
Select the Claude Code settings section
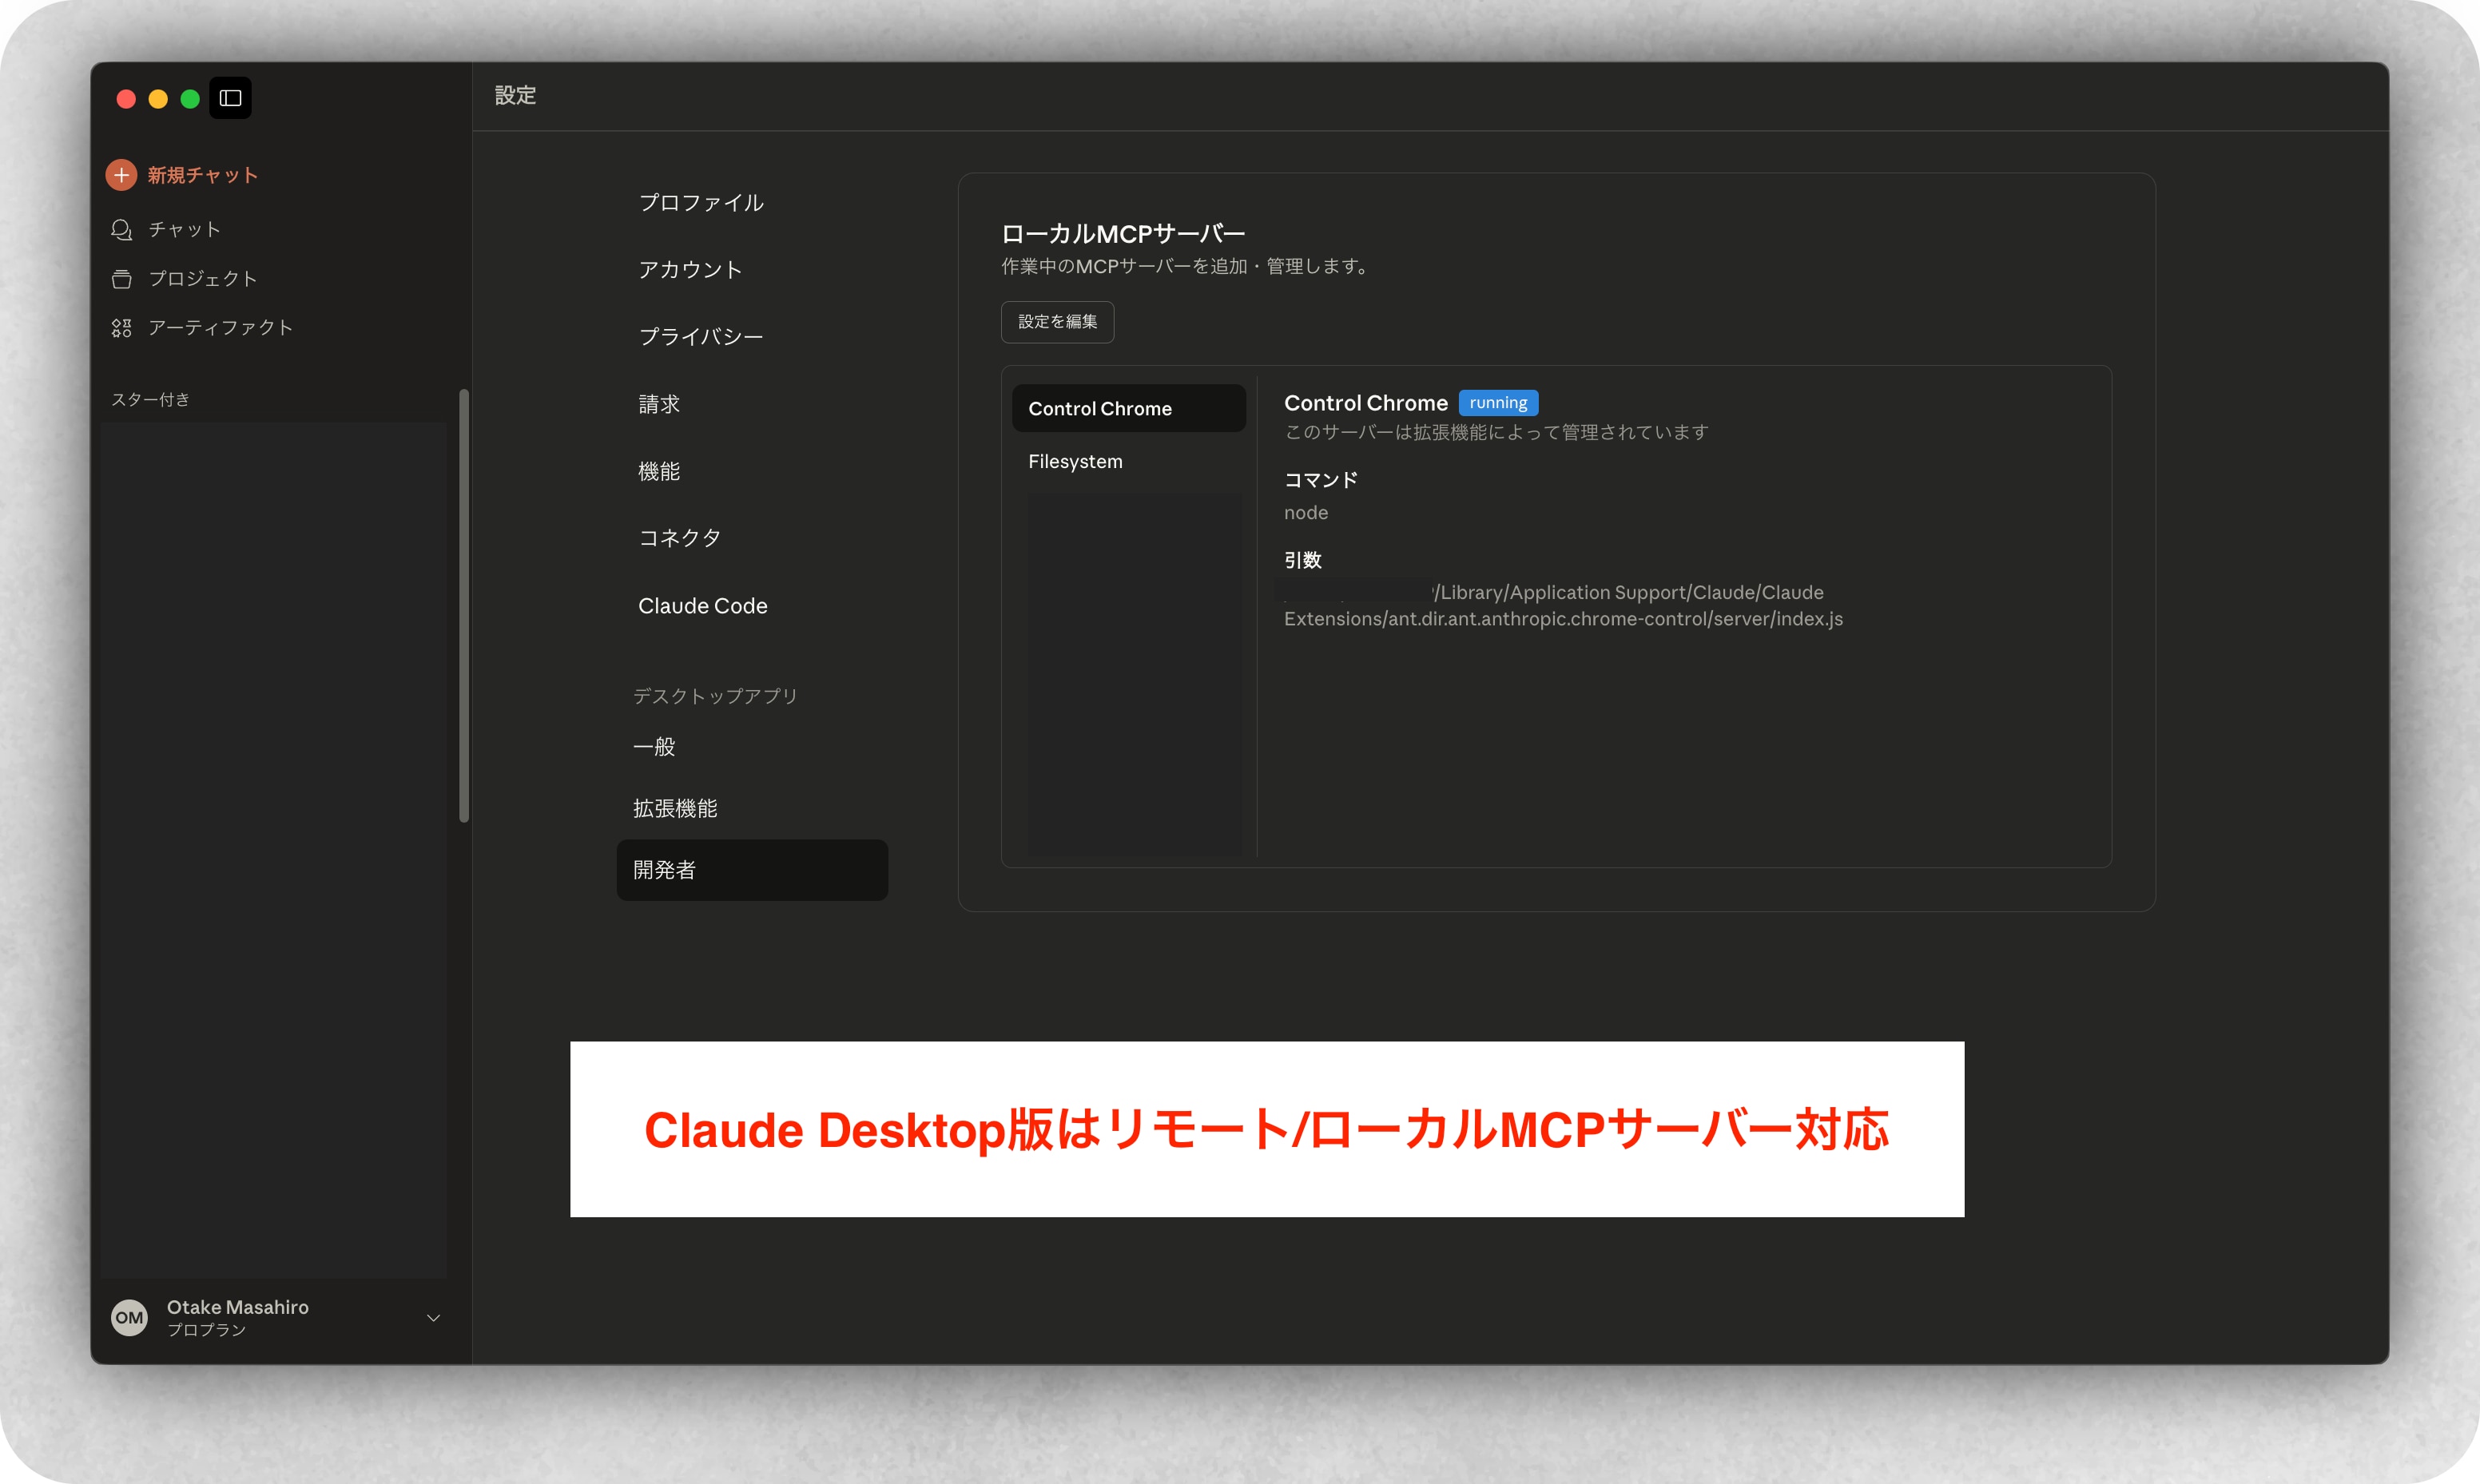(x=702, y=606)
